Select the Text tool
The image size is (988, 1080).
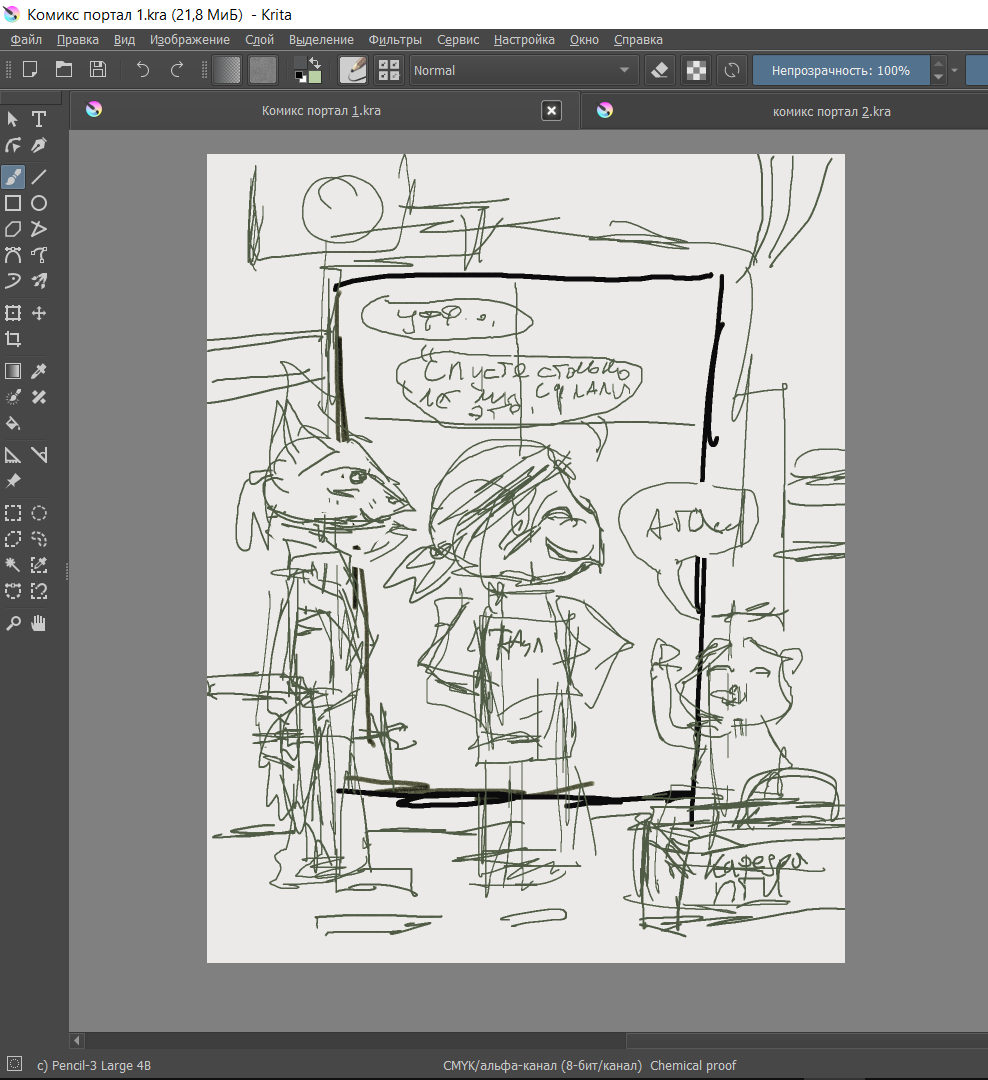tap(39, 119)
